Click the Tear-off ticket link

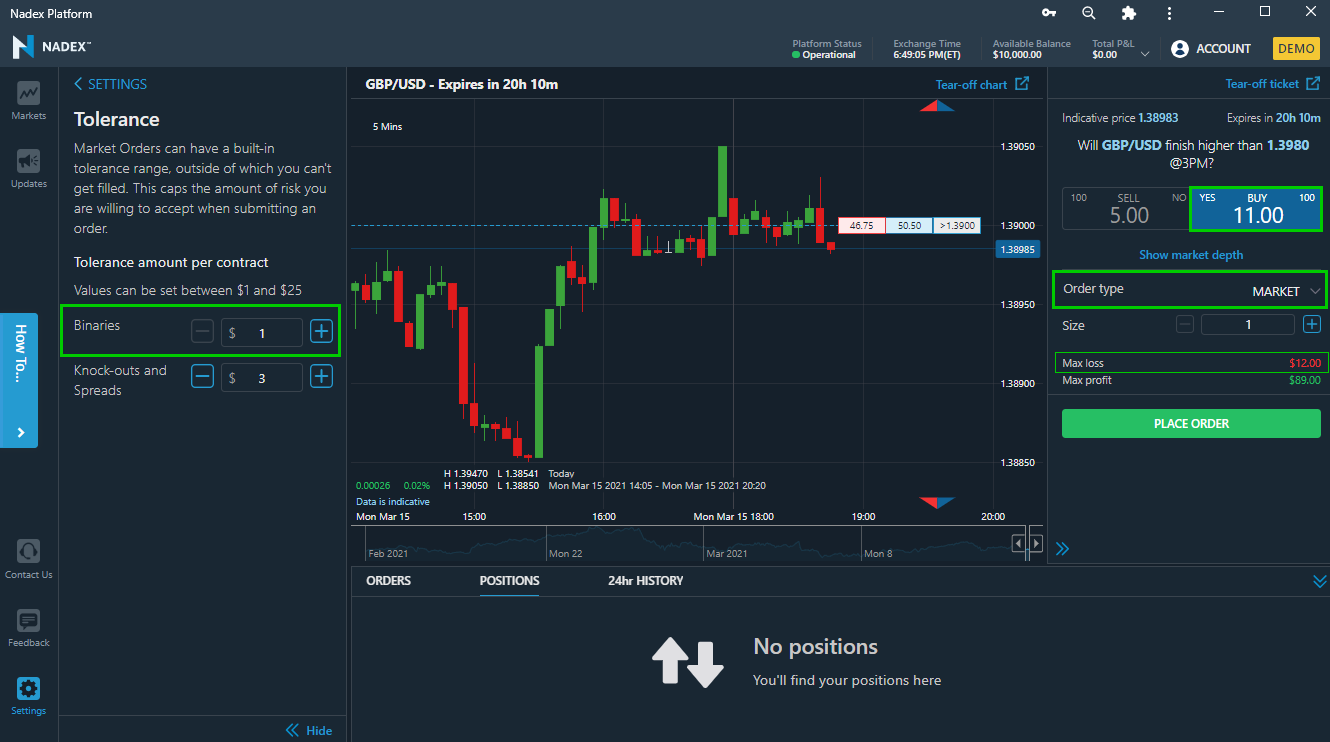click(1262, 84)
